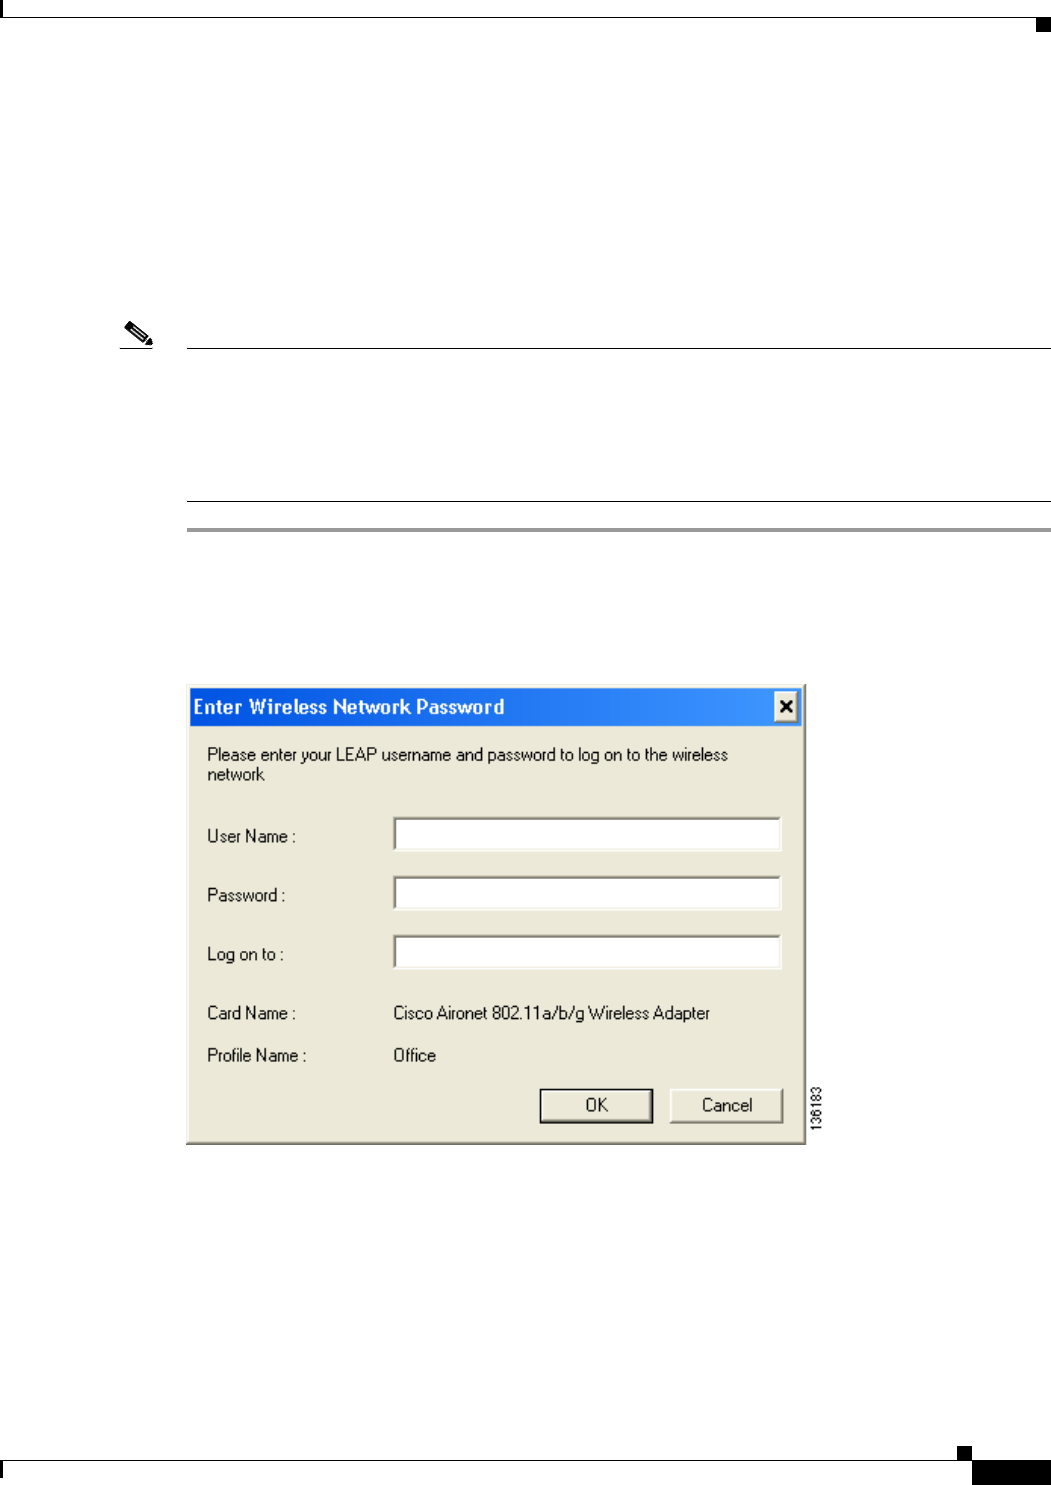Close the Enter Wireless Network Password dialog
Screen dimensions: 1051x1485
pos(786,707)
